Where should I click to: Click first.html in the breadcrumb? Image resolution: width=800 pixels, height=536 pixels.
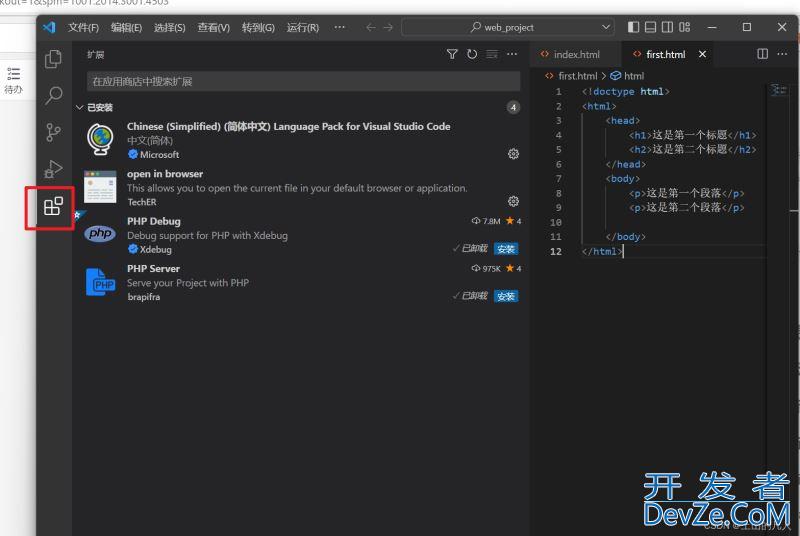[x=578, y=76]
